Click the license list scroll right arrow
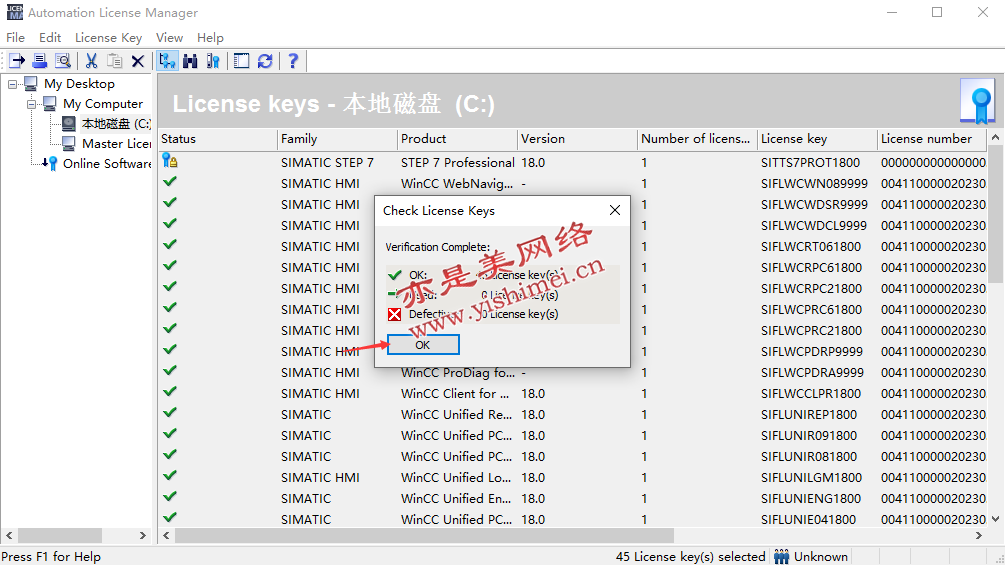The height and width of the screenshot is (565, 1005). pos(979,535)
